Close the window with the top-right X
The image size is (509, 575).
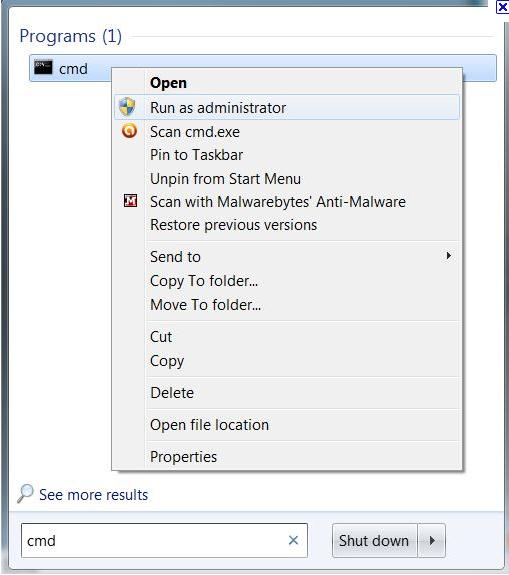click(502, 7)
